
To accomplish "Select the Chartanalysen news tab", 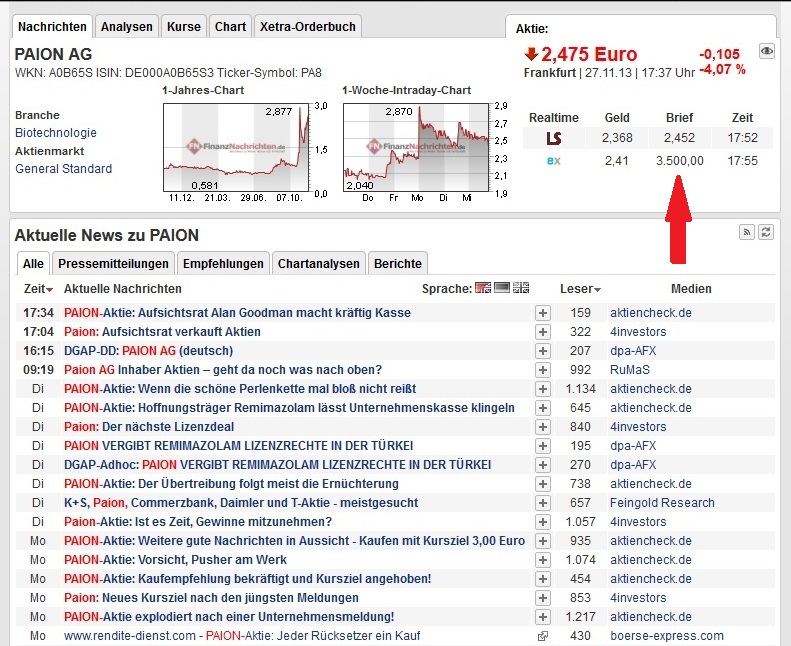I will (x=318, y=264).
